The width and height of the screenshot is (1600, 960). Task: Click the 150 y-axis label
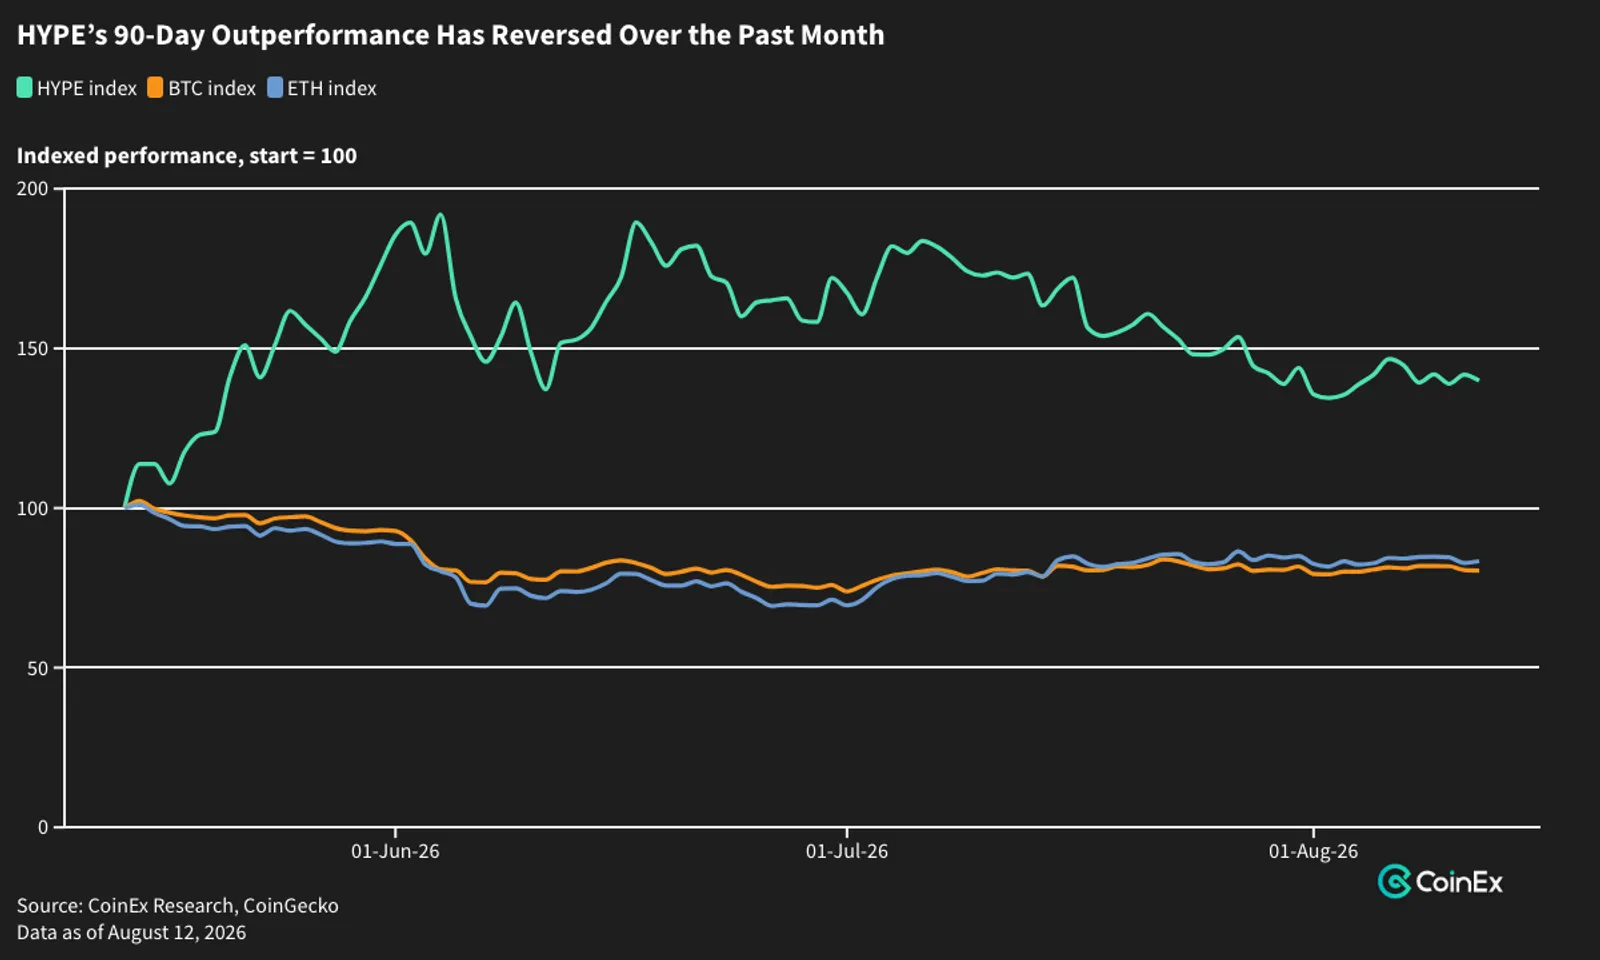tap(33, 348)
